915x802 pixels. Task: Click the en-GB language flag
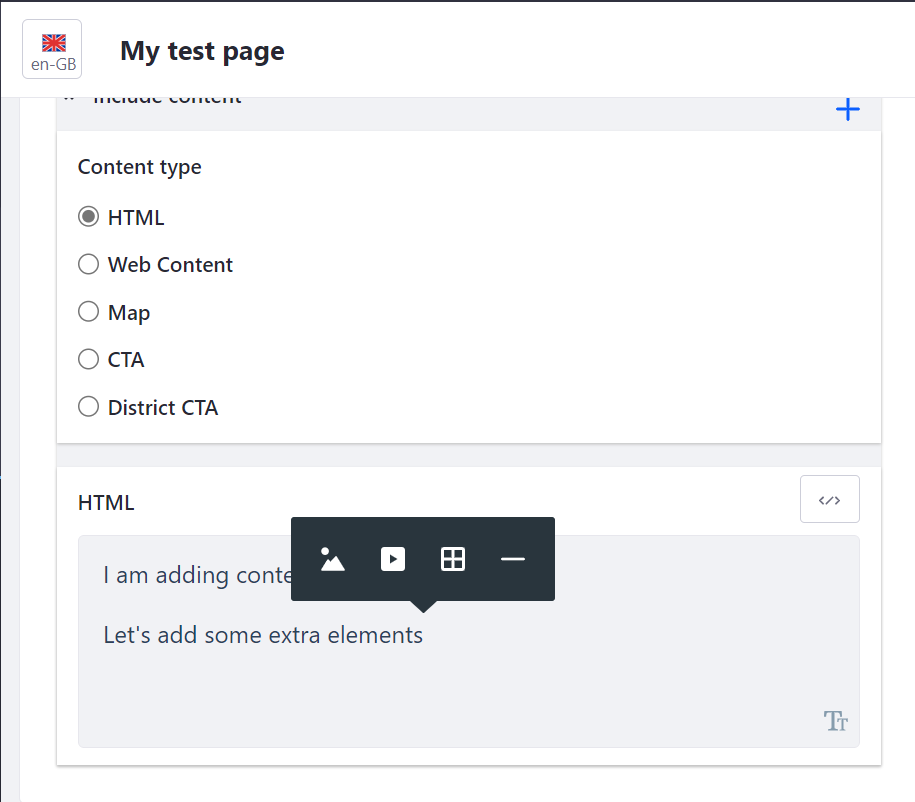[x=51, y=48]
